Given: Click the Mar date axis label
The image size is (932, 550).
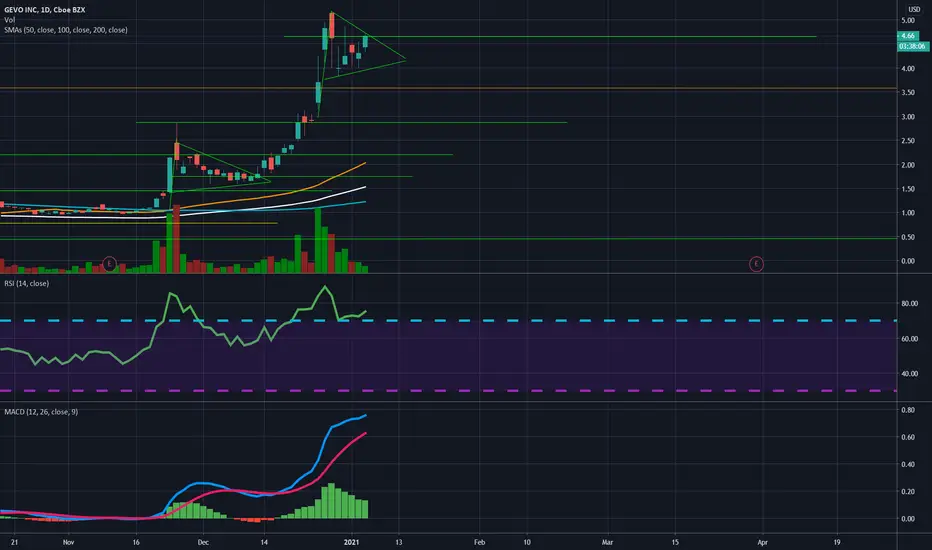Looking at the screenshot, I should point(607,542).
